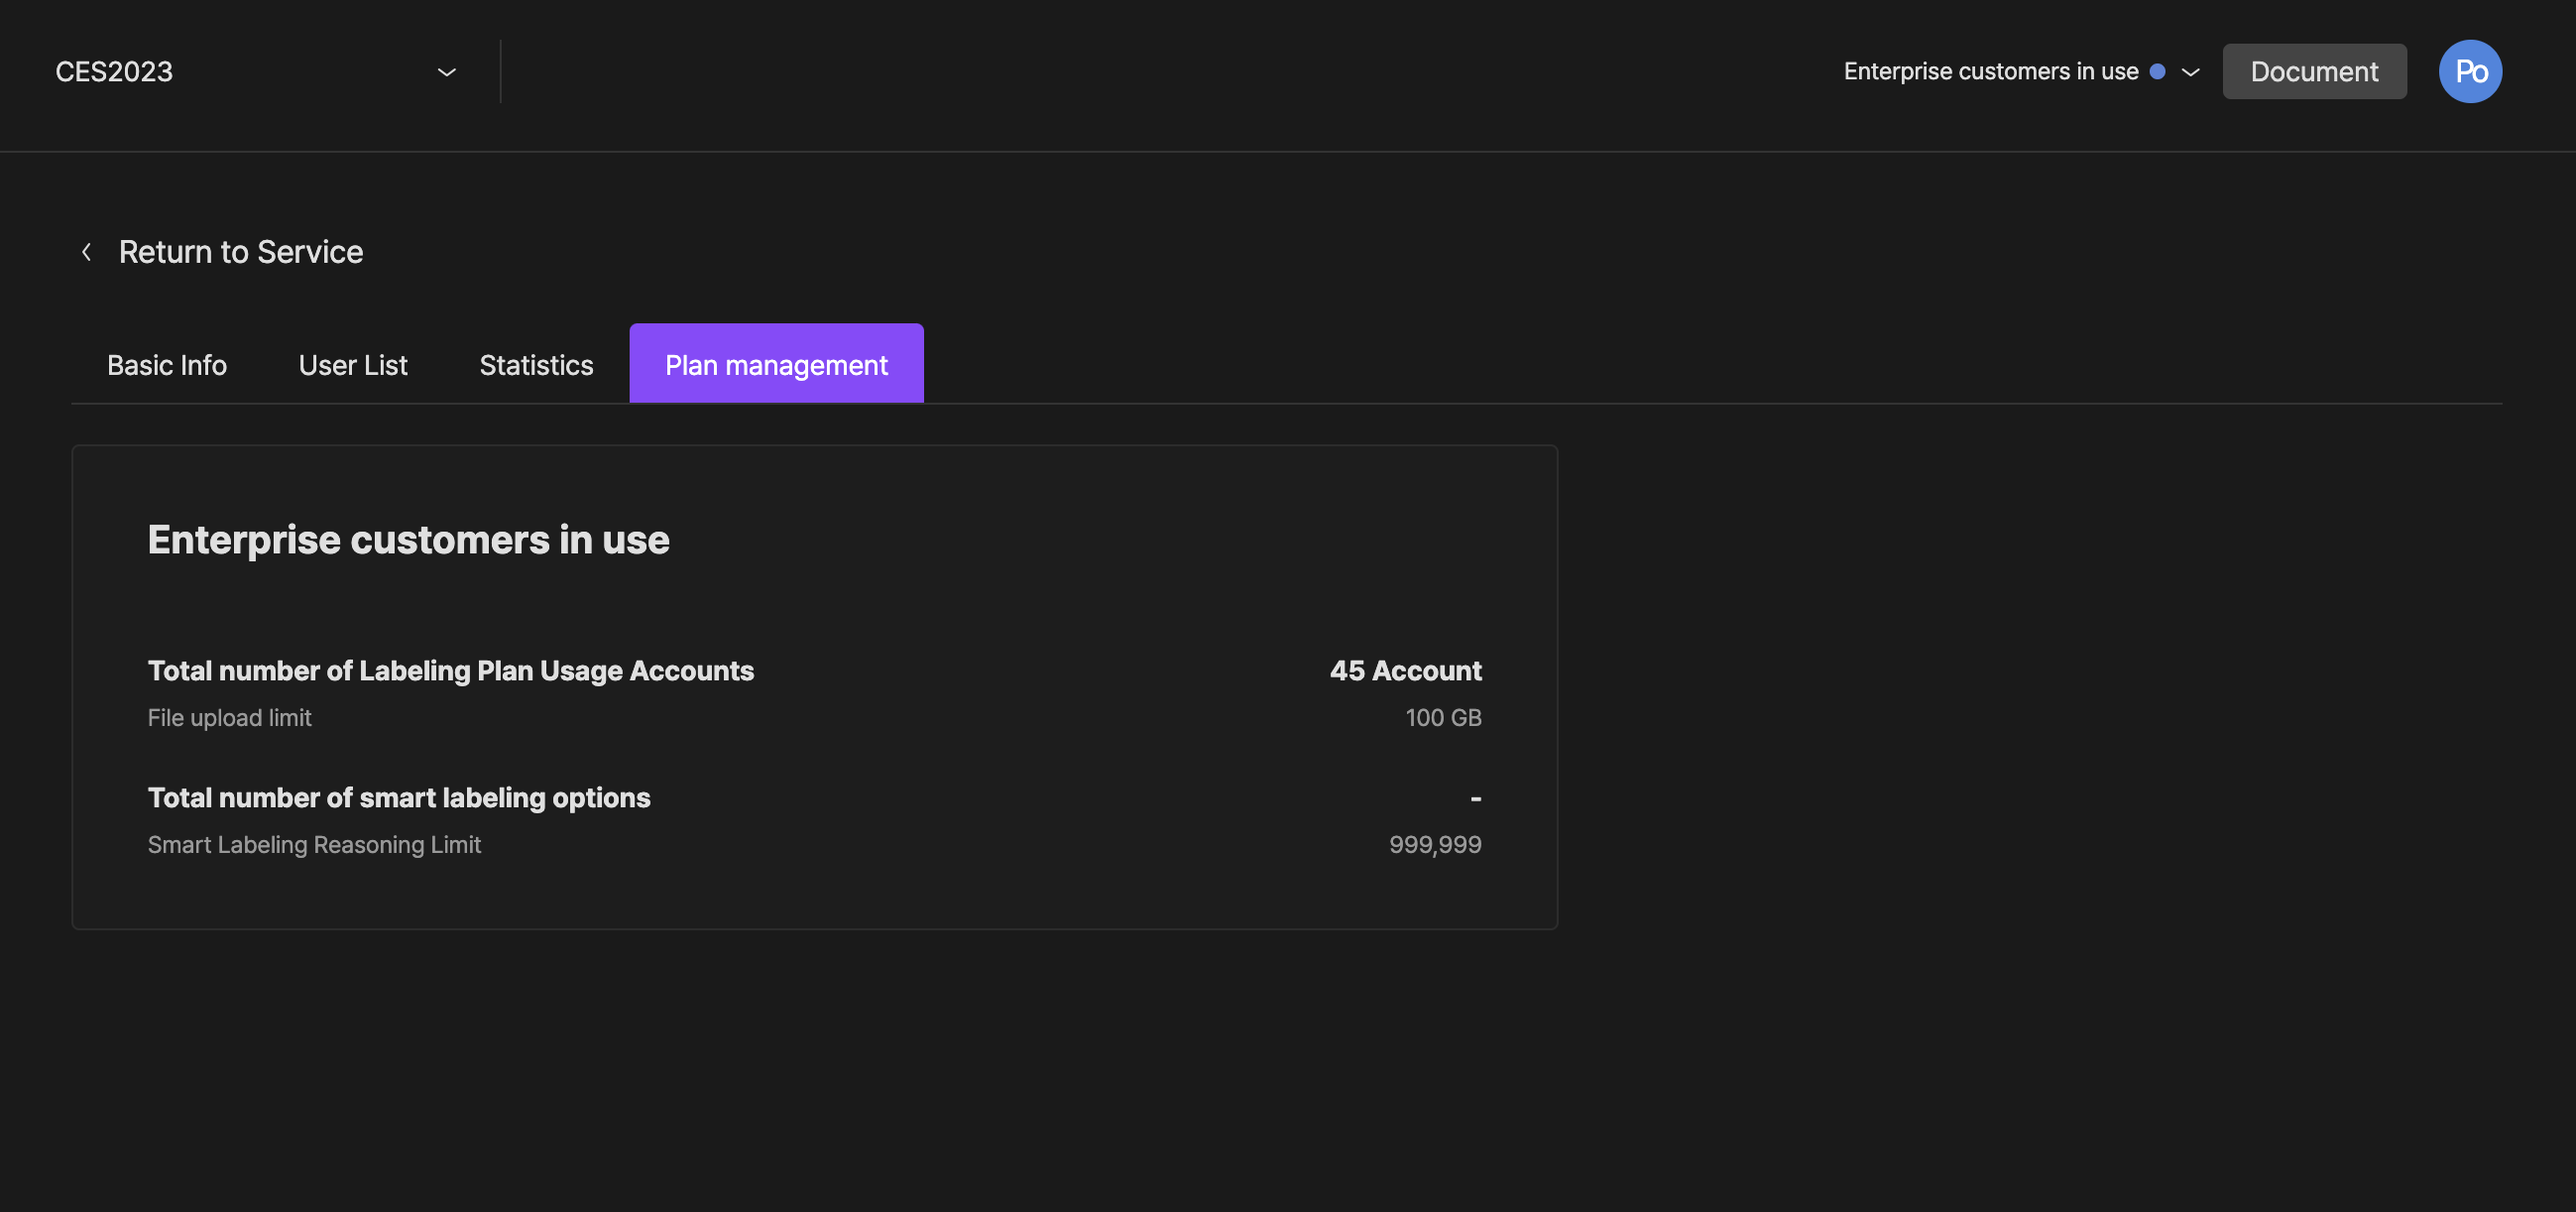Switch to the Basic Info tab

click(167, 365)
